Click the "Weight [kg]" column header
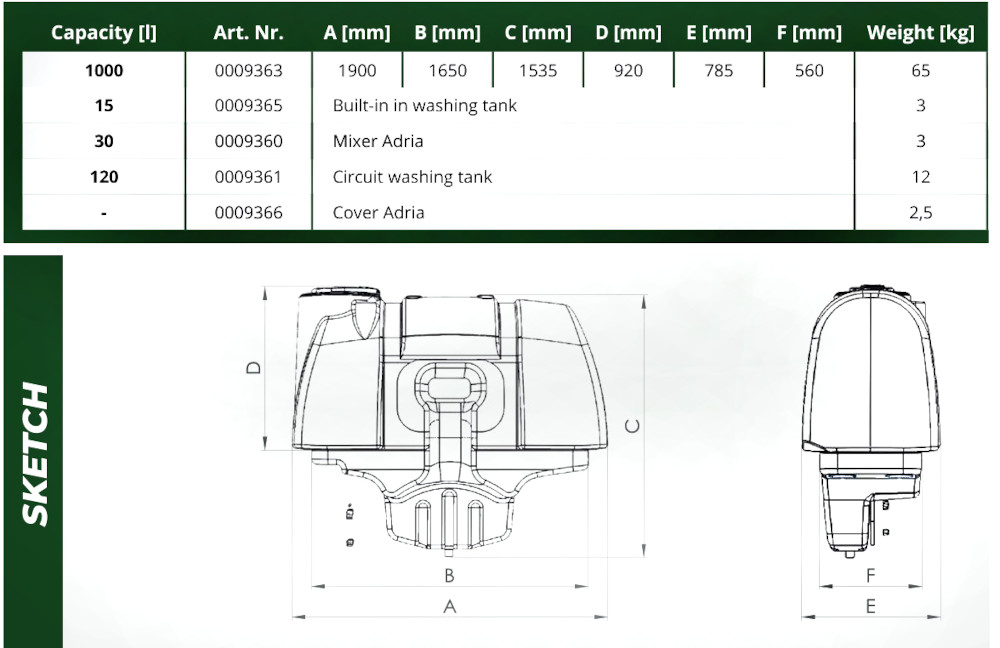The image size is (1000, 648). (x=920, y=33)
